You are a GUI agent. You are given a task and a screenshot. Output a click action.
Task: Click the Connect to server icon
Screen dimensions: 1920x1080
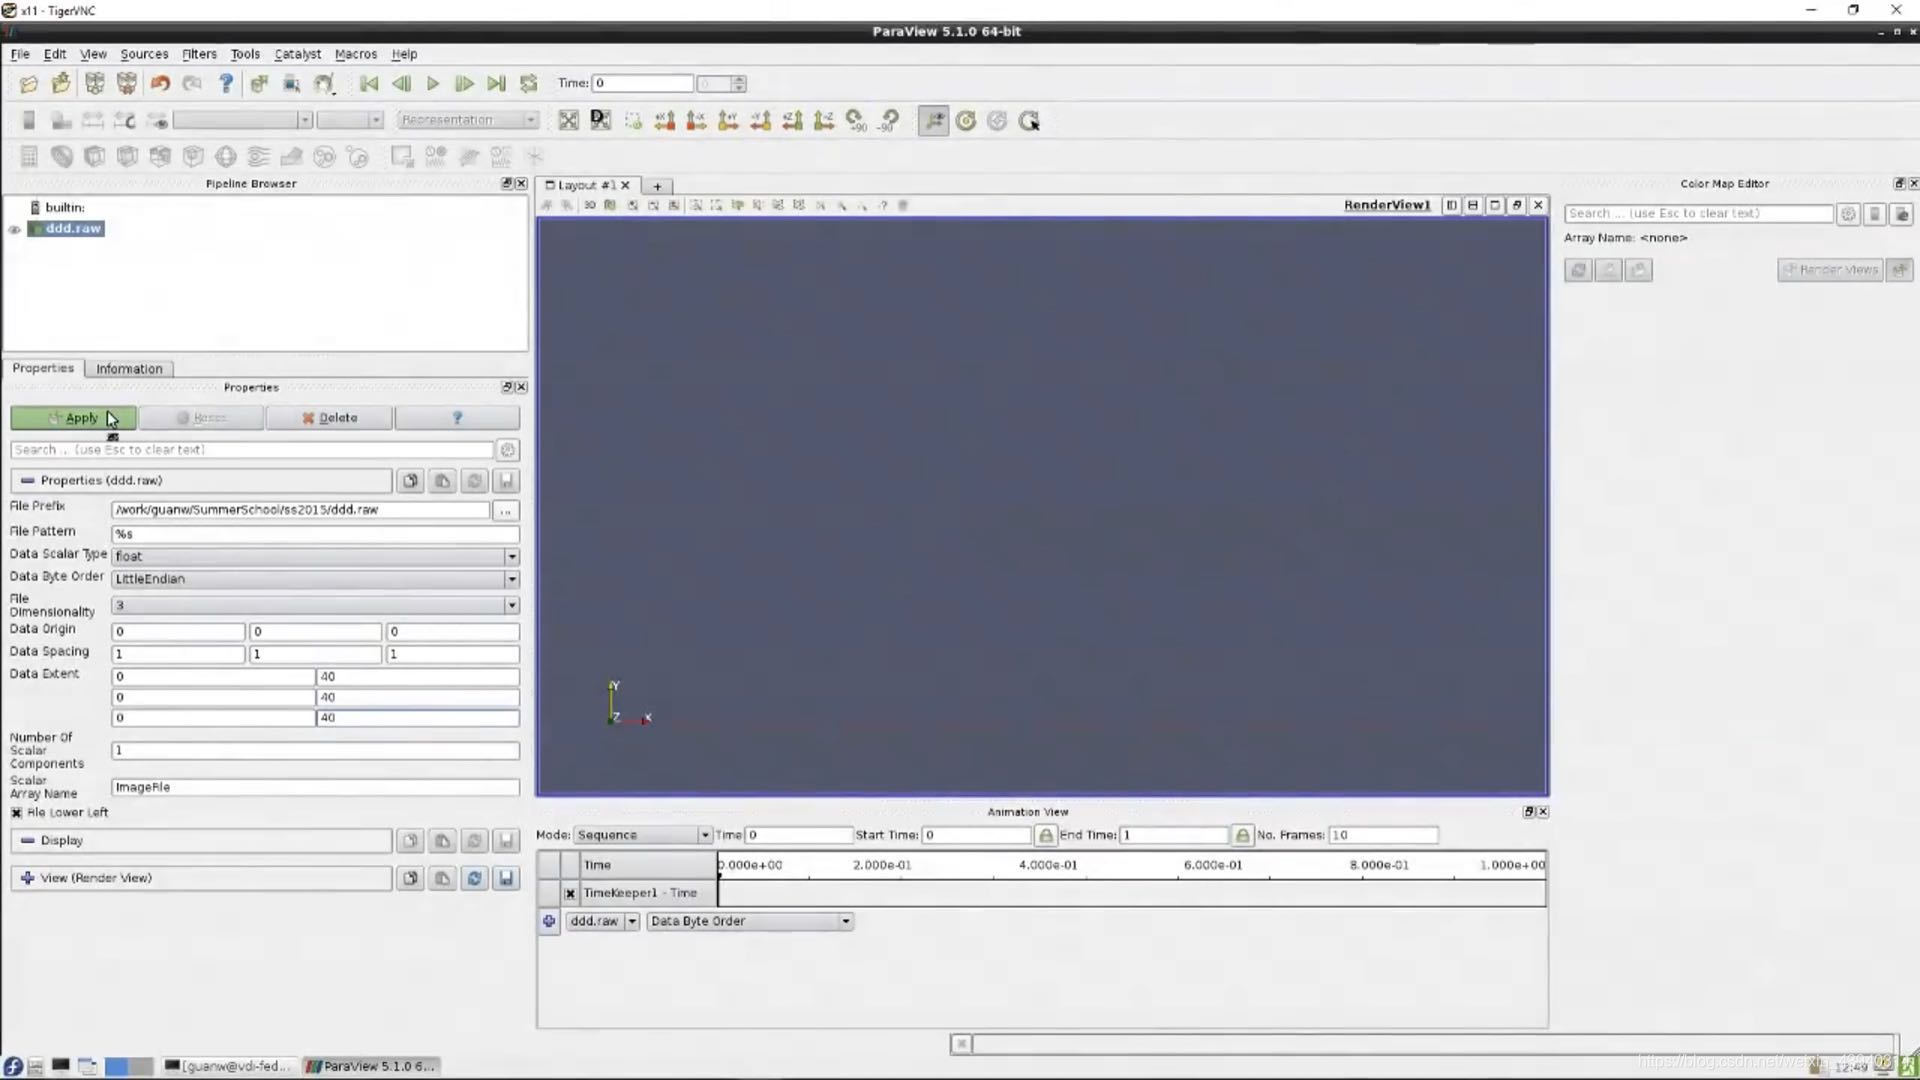pyautogui.click(x=95, y=84)
